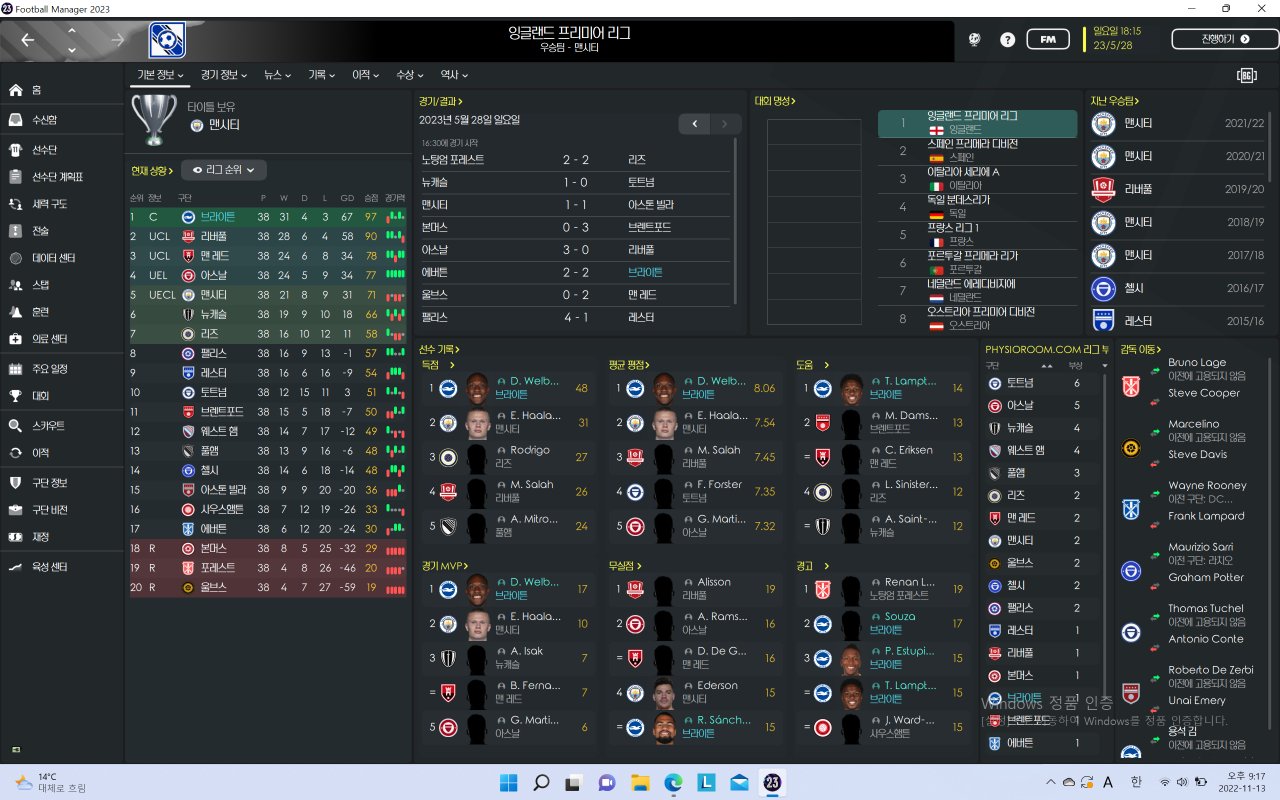Open the 리그 순위 view dropdown
1280x800 pixels.
coord(224,170)
